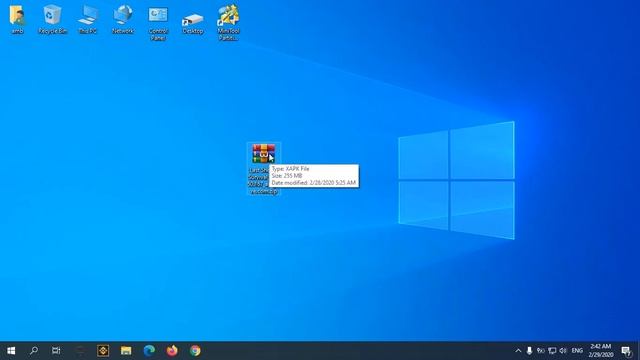
Task: Select the MiniTool Partition shortcut icon
Action: [228, 22]
